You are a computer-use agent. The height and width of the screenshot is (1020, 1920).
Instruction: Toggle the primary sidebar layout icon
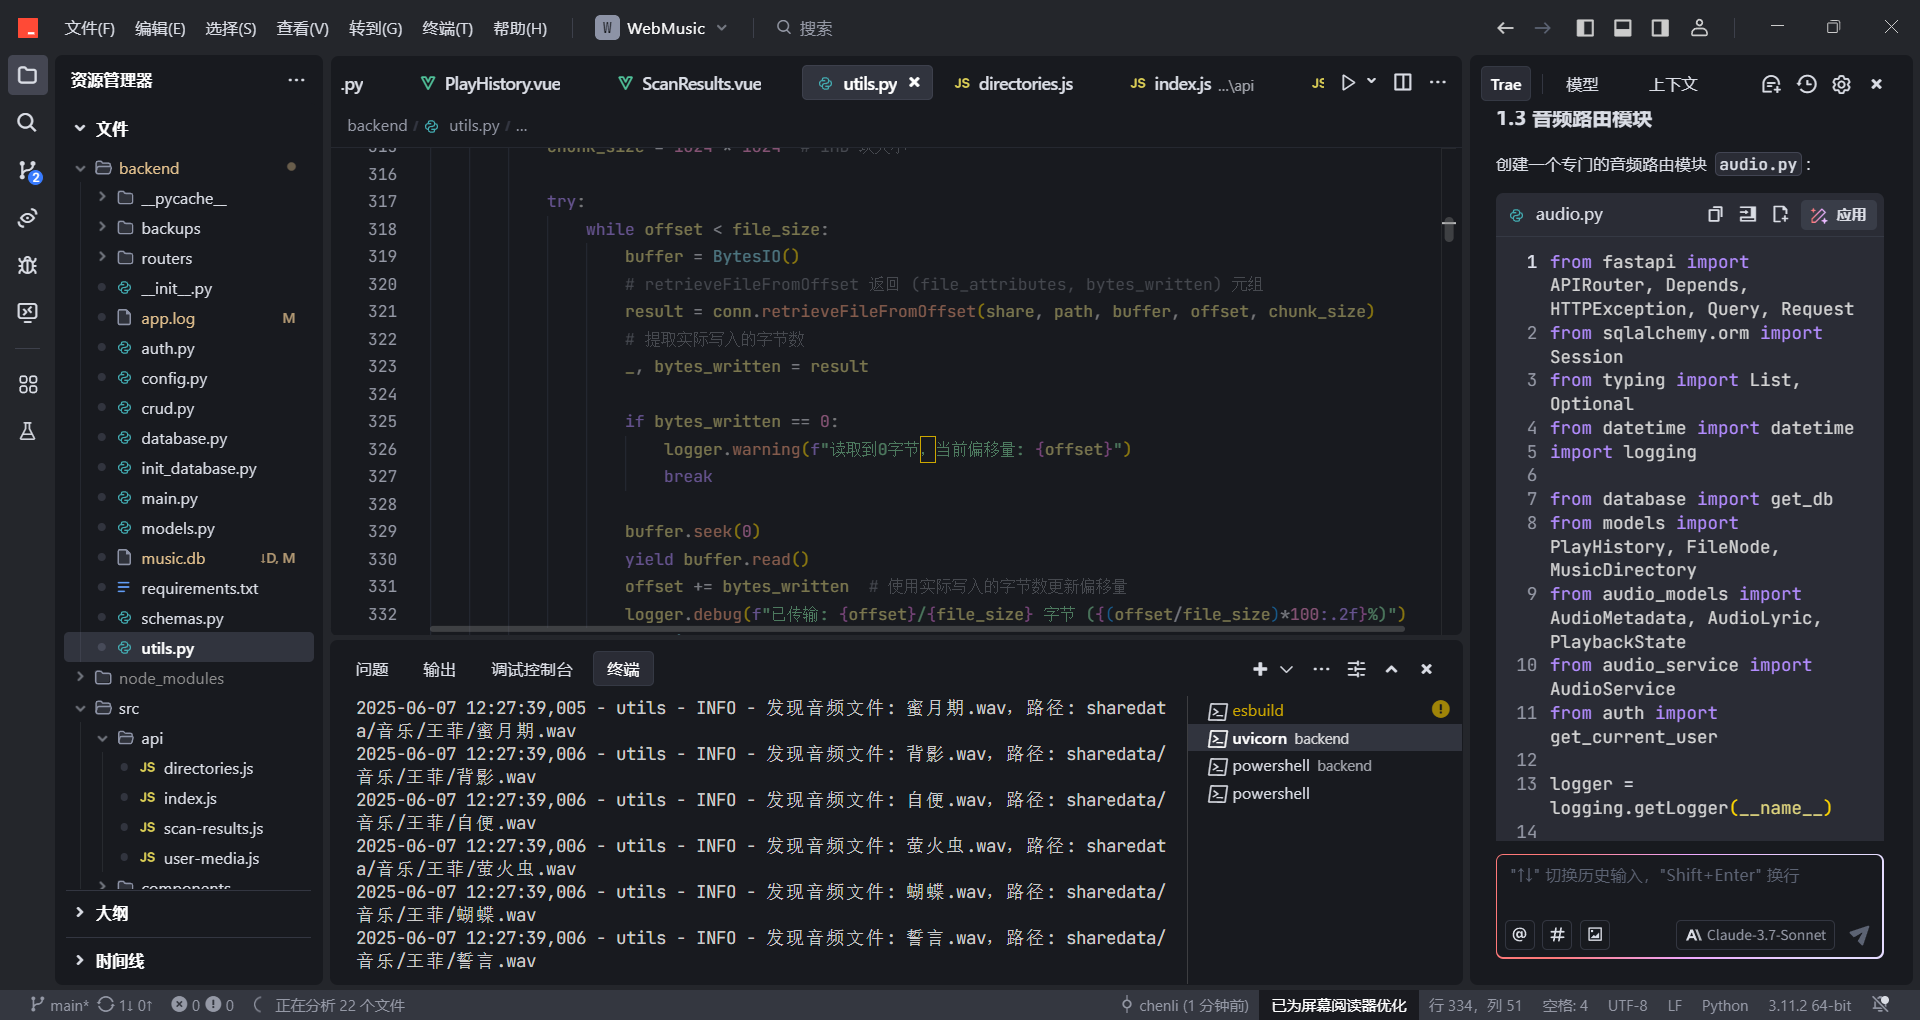1585,28
